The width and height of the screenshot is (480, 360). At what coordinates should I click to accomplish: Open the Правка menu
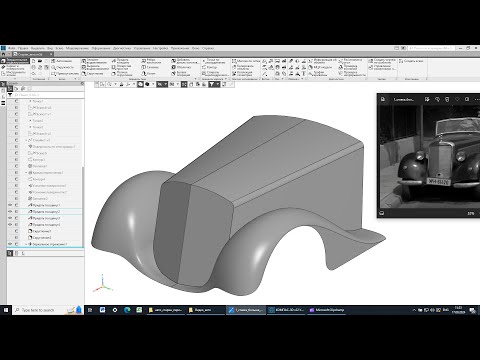23,48
